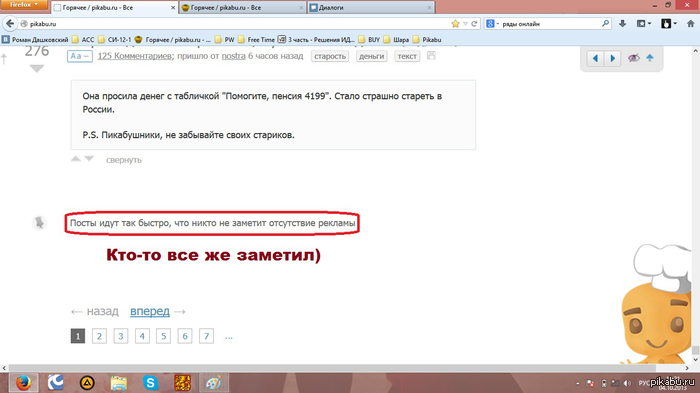The height and width of the screenshot is (393, 700).
Task: Go to page 5
Action: [x=163, y=336]
